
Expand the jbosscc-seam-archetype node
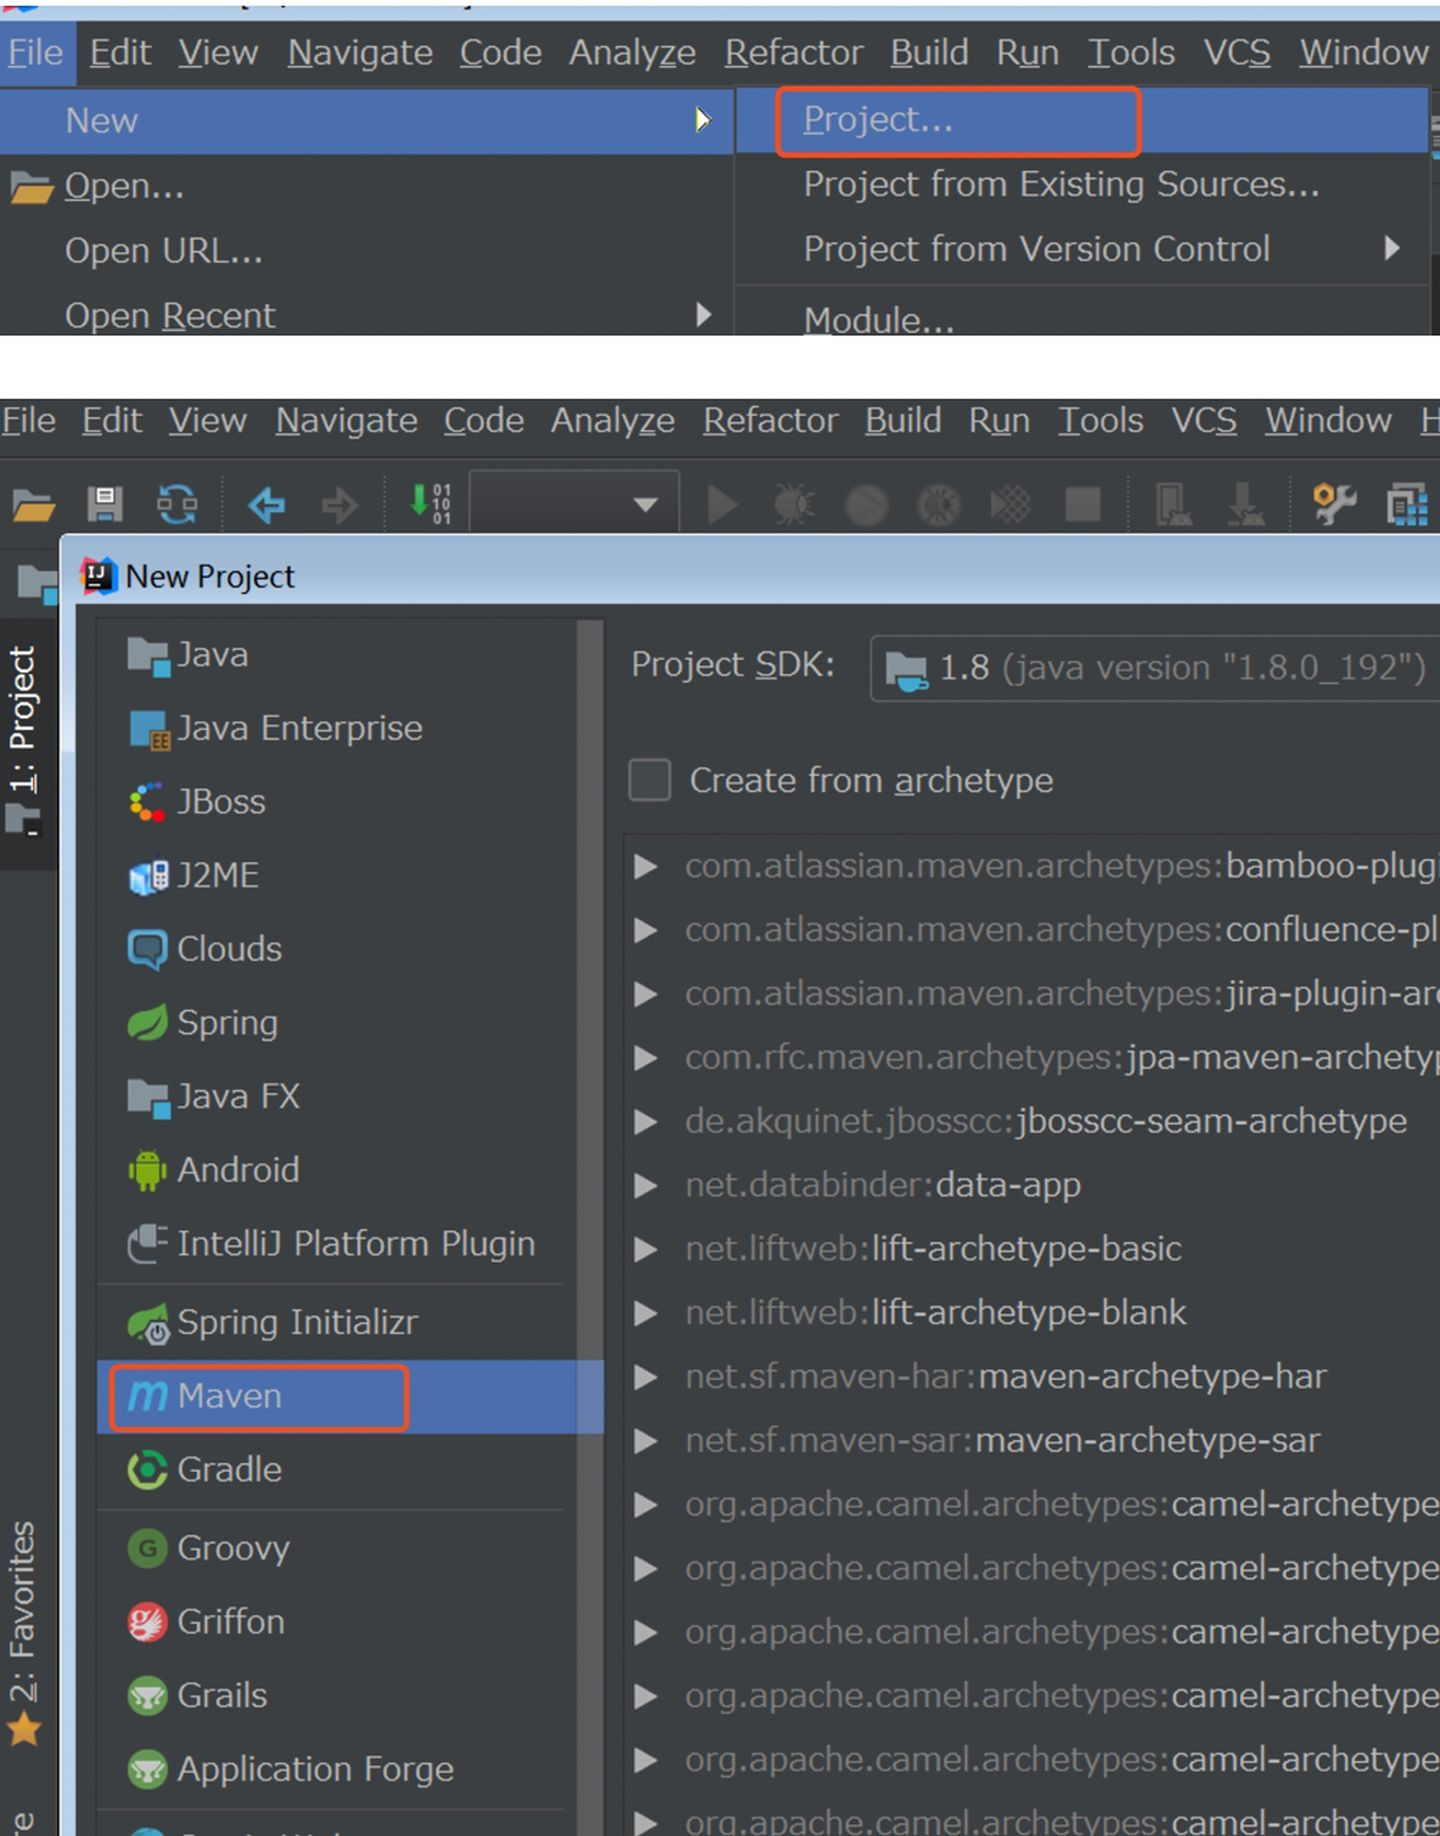(x=646, y=1122)
